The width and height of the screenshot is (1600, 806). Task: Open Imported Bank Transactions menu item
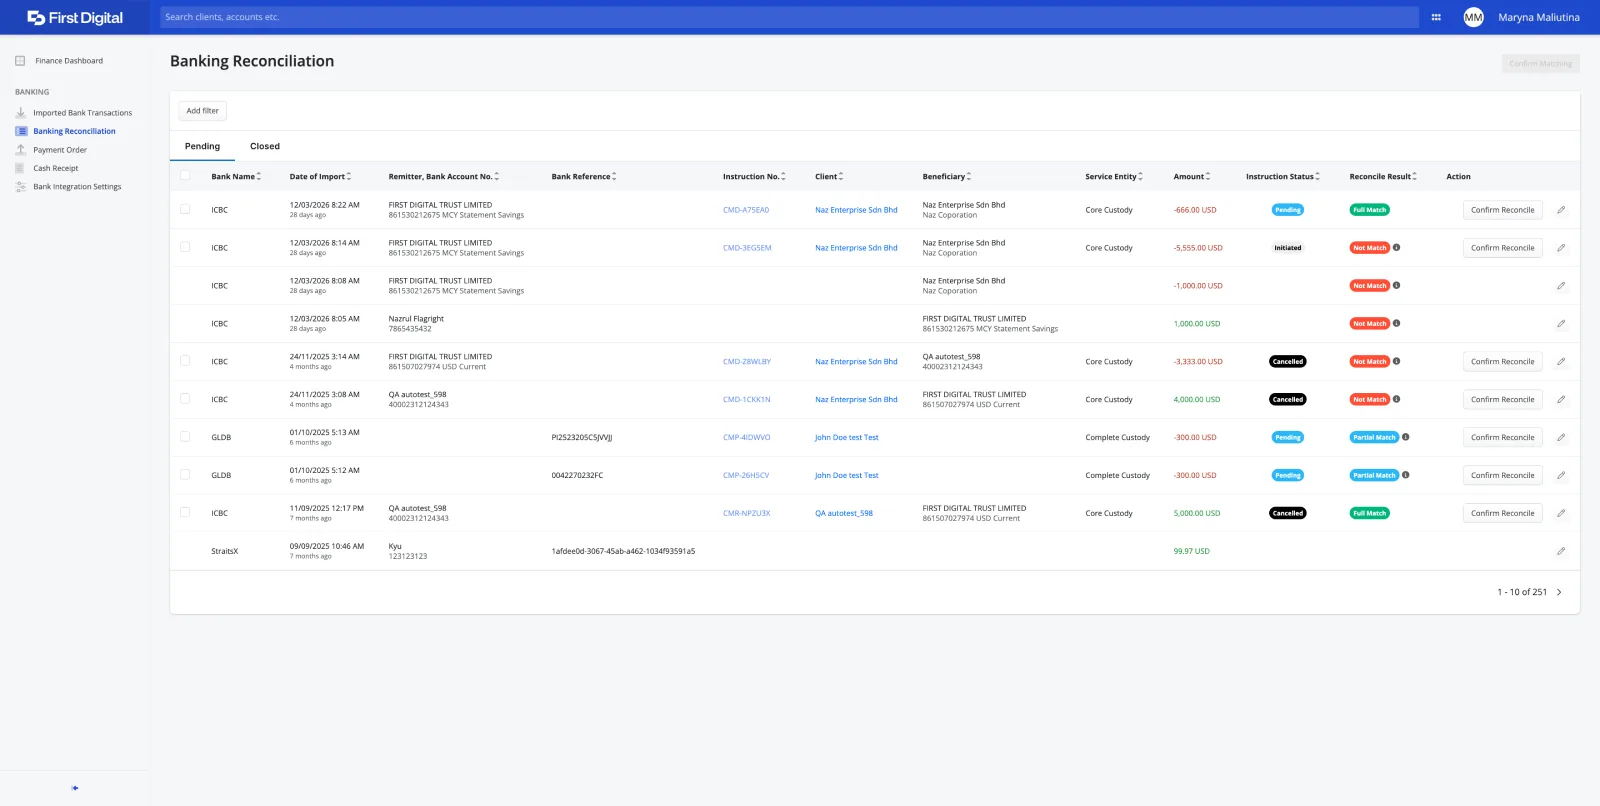(83, 113)
